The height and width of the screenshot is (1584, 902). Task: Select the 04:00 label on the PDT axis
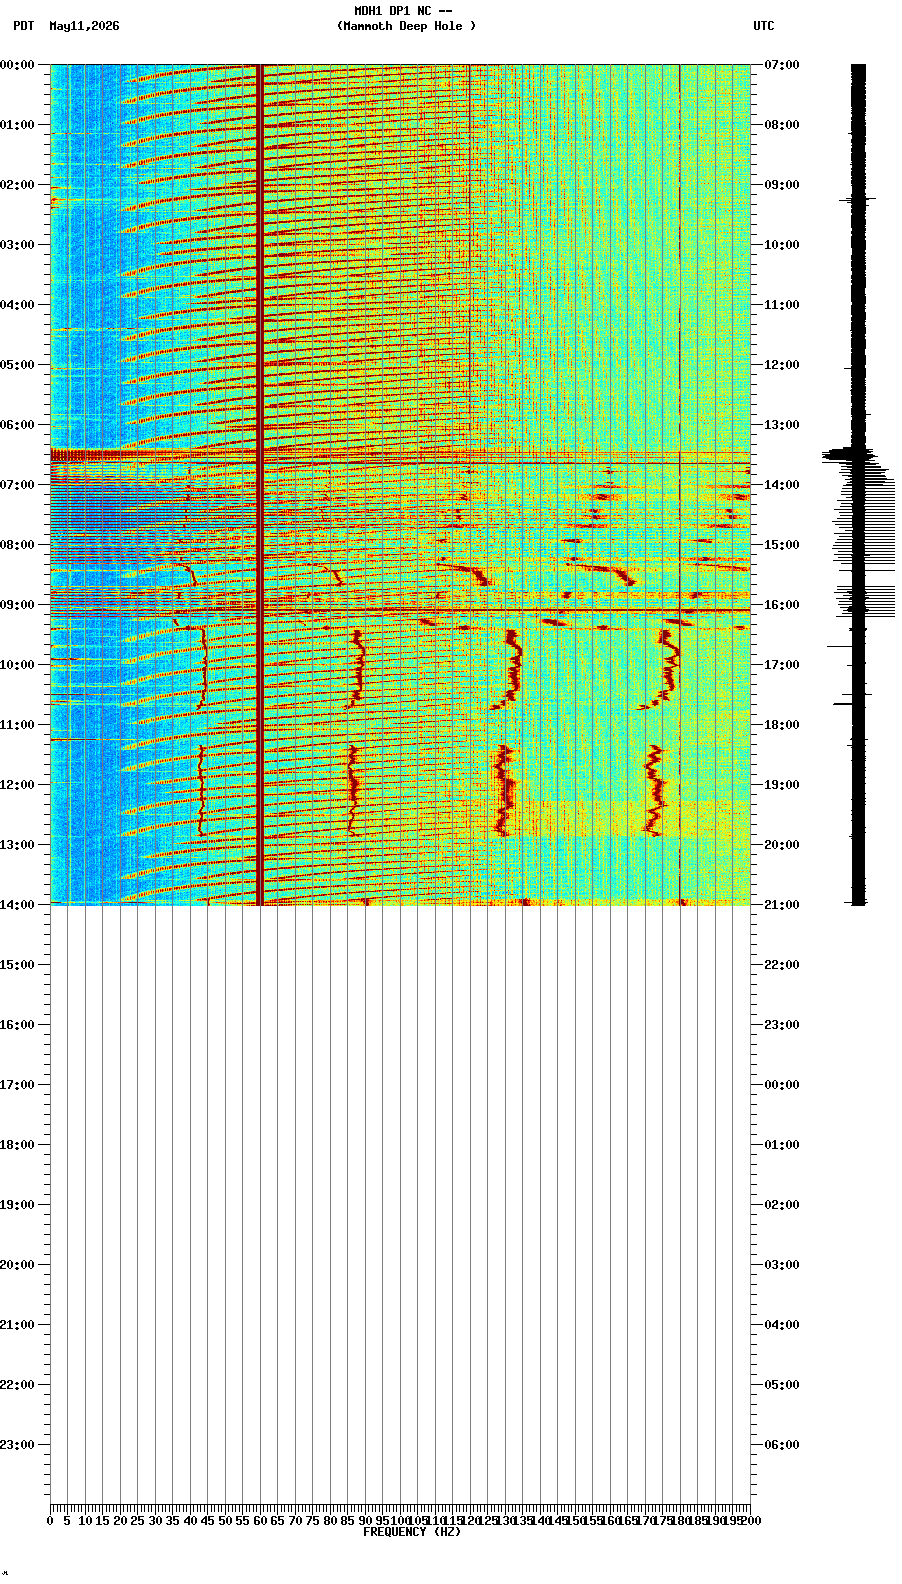[x=17, y=305]
